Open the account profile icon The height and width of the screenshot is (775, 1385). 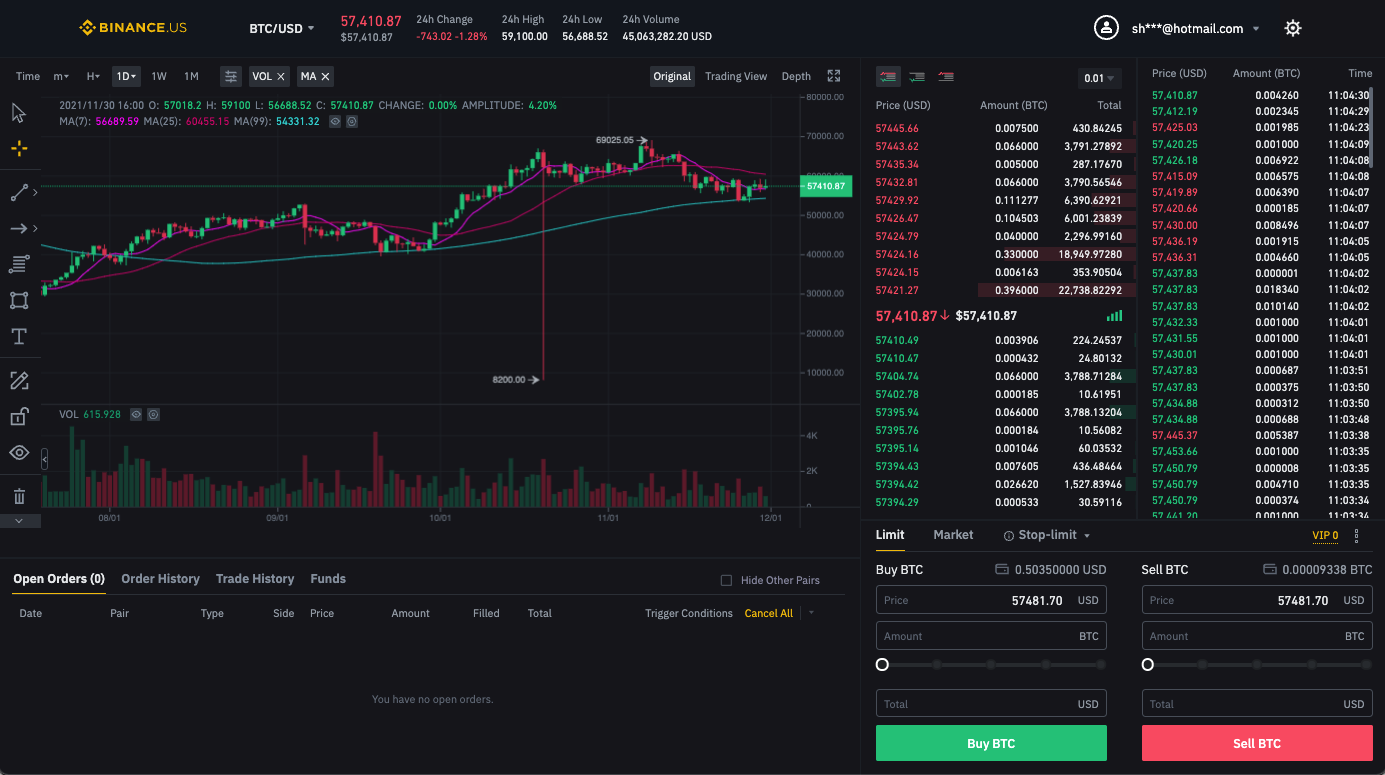click(1106, 28)
